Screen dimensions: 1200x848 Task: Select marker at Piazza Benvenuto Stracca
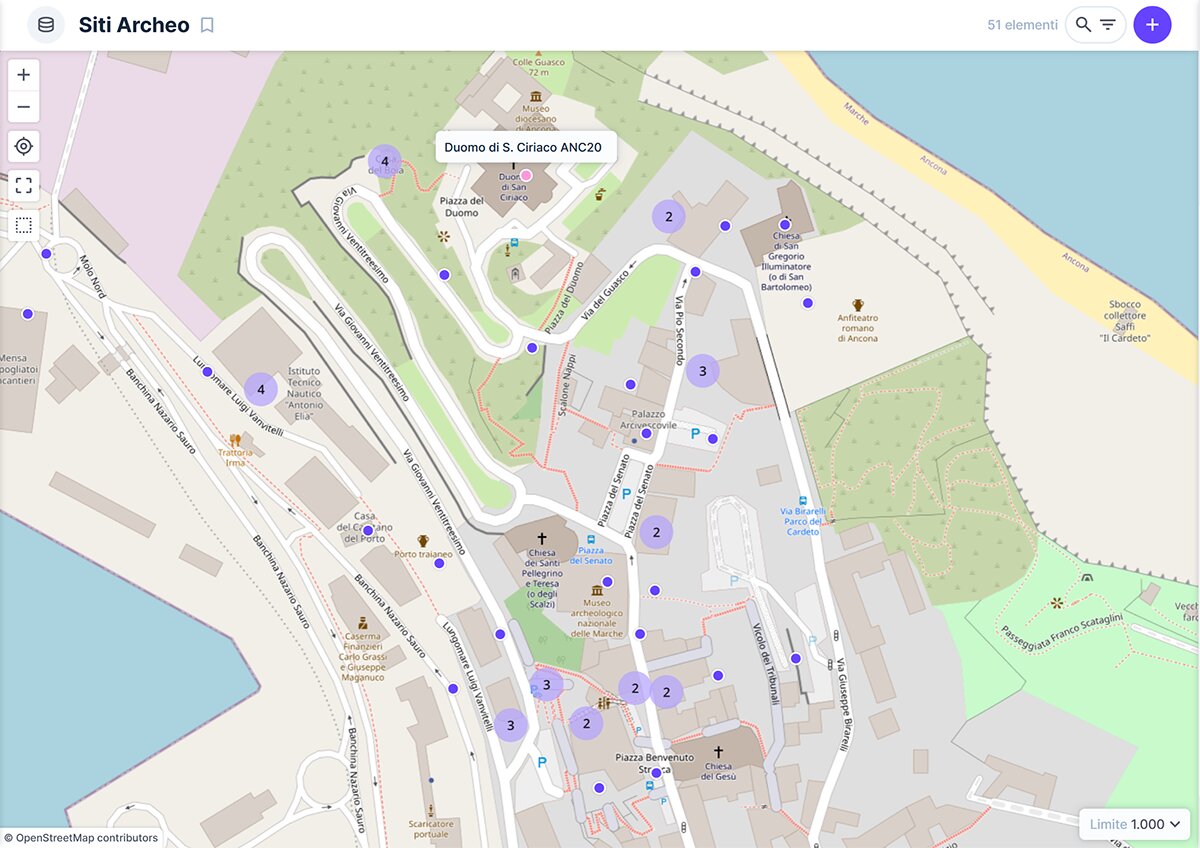pos(656,772)
